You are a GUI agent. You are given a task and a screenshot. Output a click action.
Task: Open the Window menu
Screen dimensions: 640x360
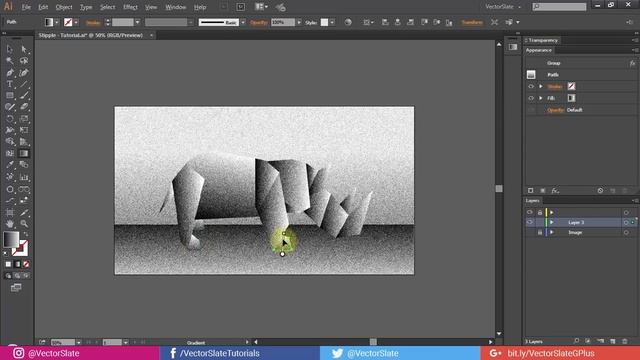[176, 7]
